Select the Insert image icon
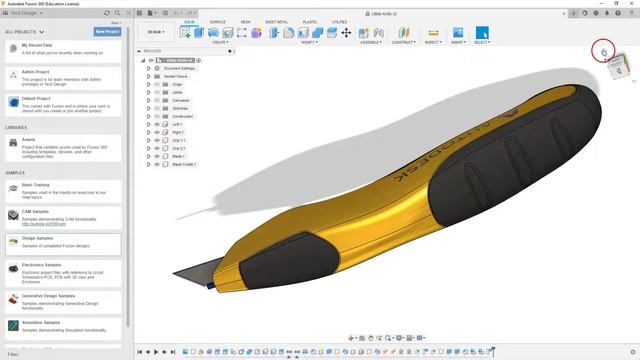The width and height of the screenshot is (640, 360). pyautogui.click(x=458, y=33)
